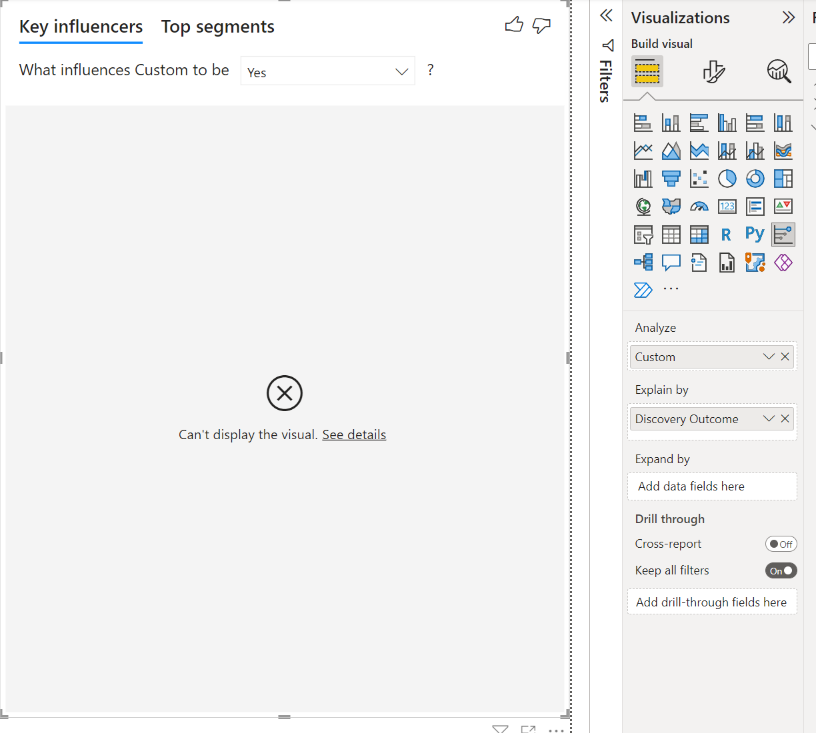The width and height of the screenshot is (816, 733).
Task: Click the Add drill-through fields well
Action: [712, 602]
